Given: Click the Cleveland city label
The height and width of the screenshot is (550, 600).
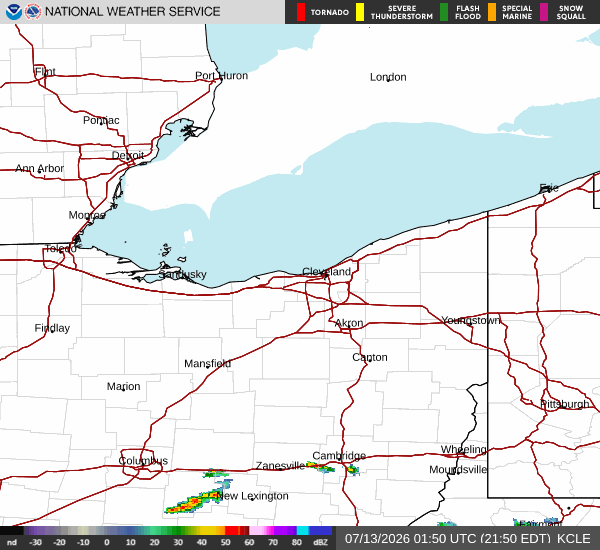Looking at the screenshot, I should [326, 272].
